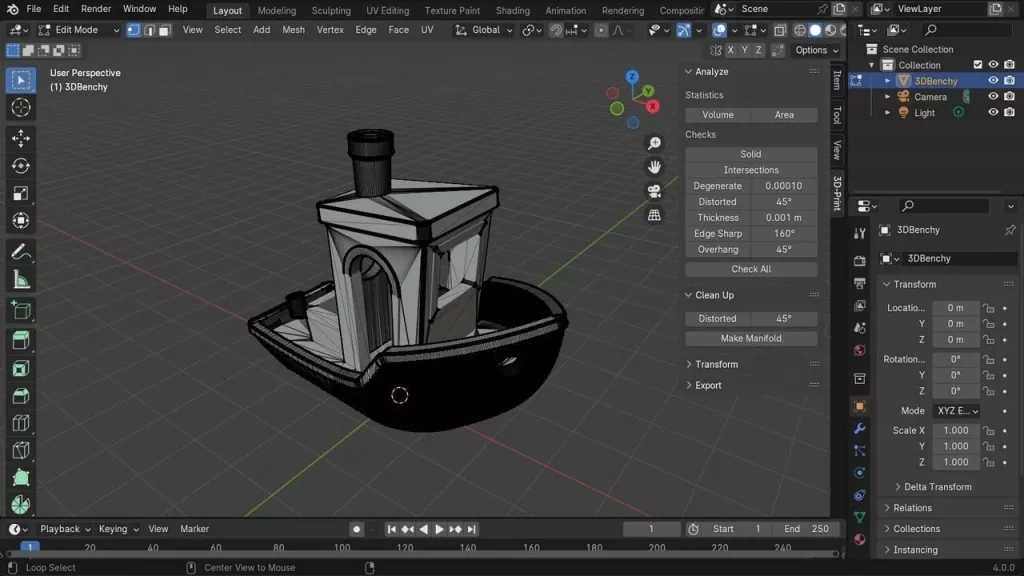
Task: Open the Mesh menu
Action: tap(293, 30)
